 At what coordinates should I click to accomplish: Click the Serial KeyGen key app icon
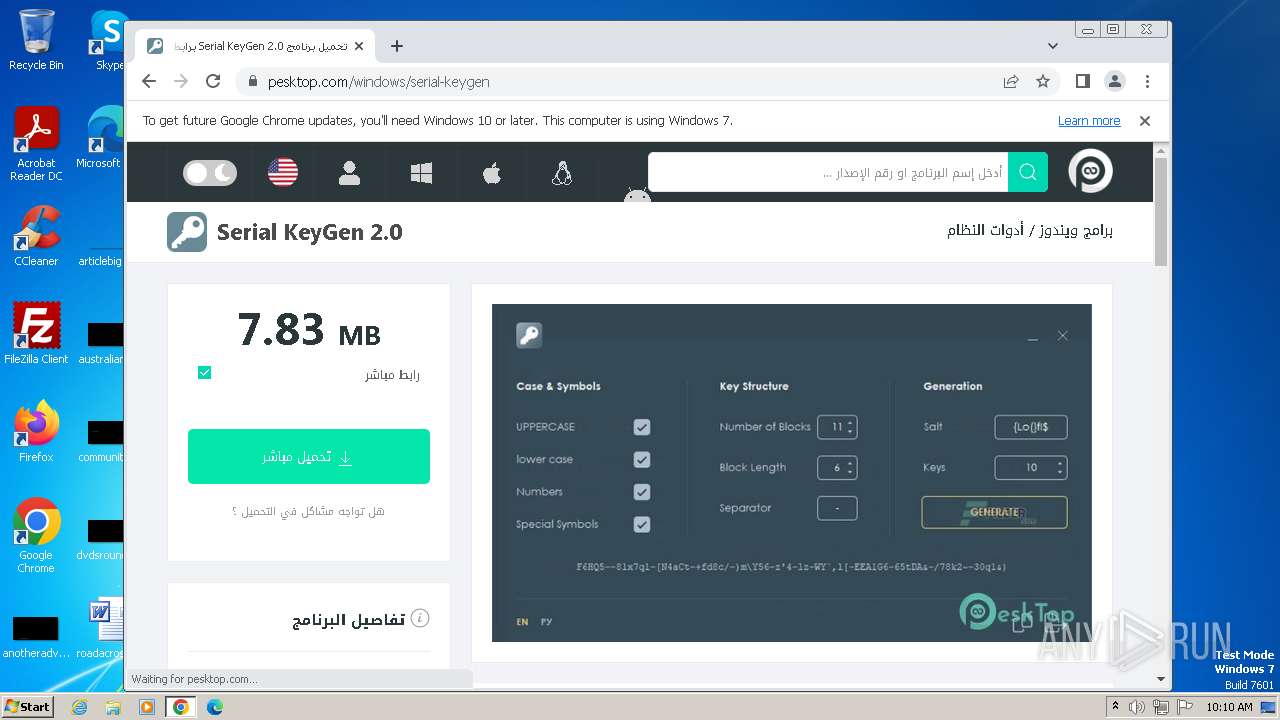187,232
